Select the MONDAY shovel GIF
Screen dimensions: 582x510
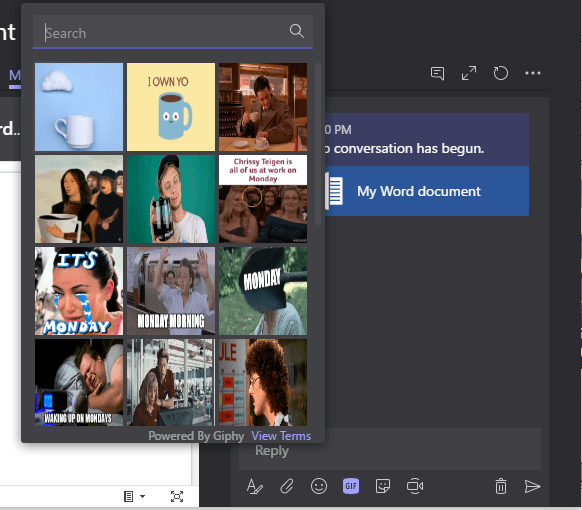263,291
